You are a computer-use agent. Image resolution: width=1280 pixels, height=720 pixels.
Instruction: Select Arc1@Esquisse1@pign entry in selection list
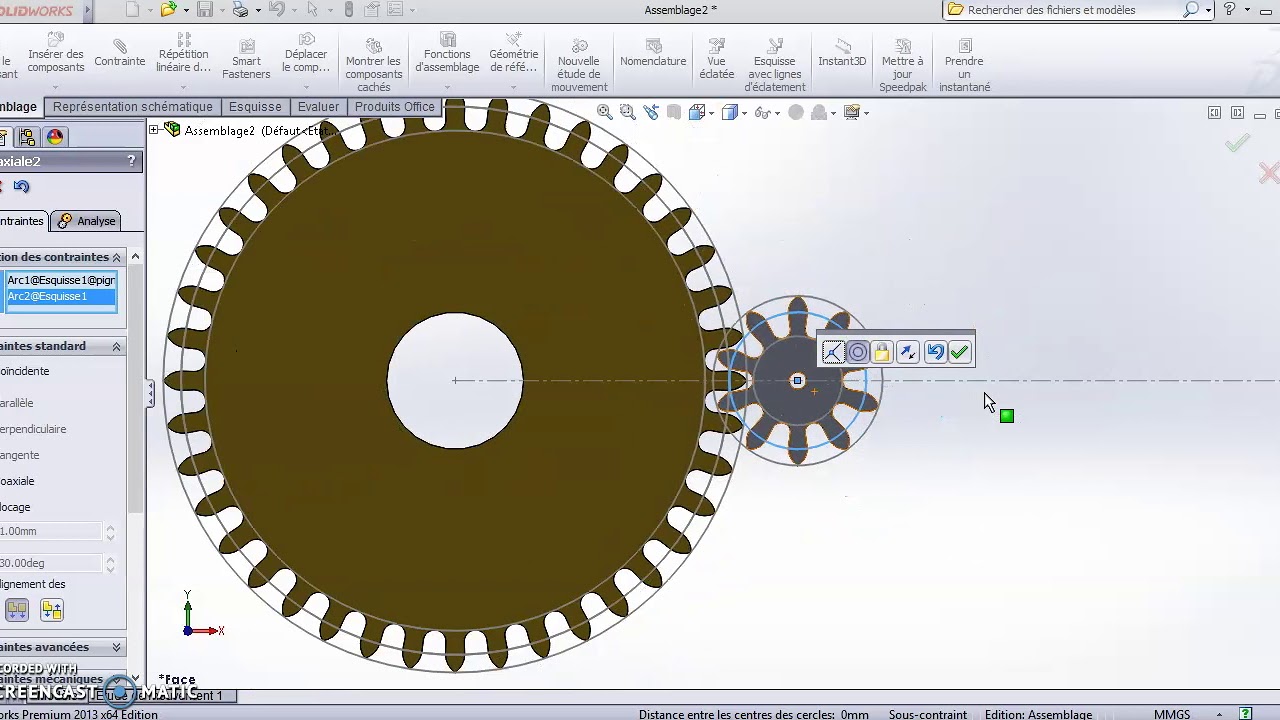pyautogui.click(x=60, y=280)
